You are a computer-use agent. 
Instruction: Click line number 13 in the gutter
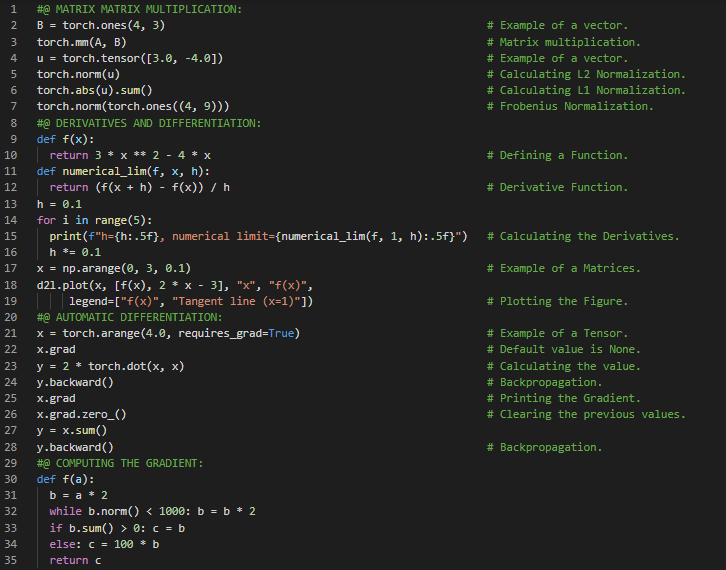[x=12, y=203]
